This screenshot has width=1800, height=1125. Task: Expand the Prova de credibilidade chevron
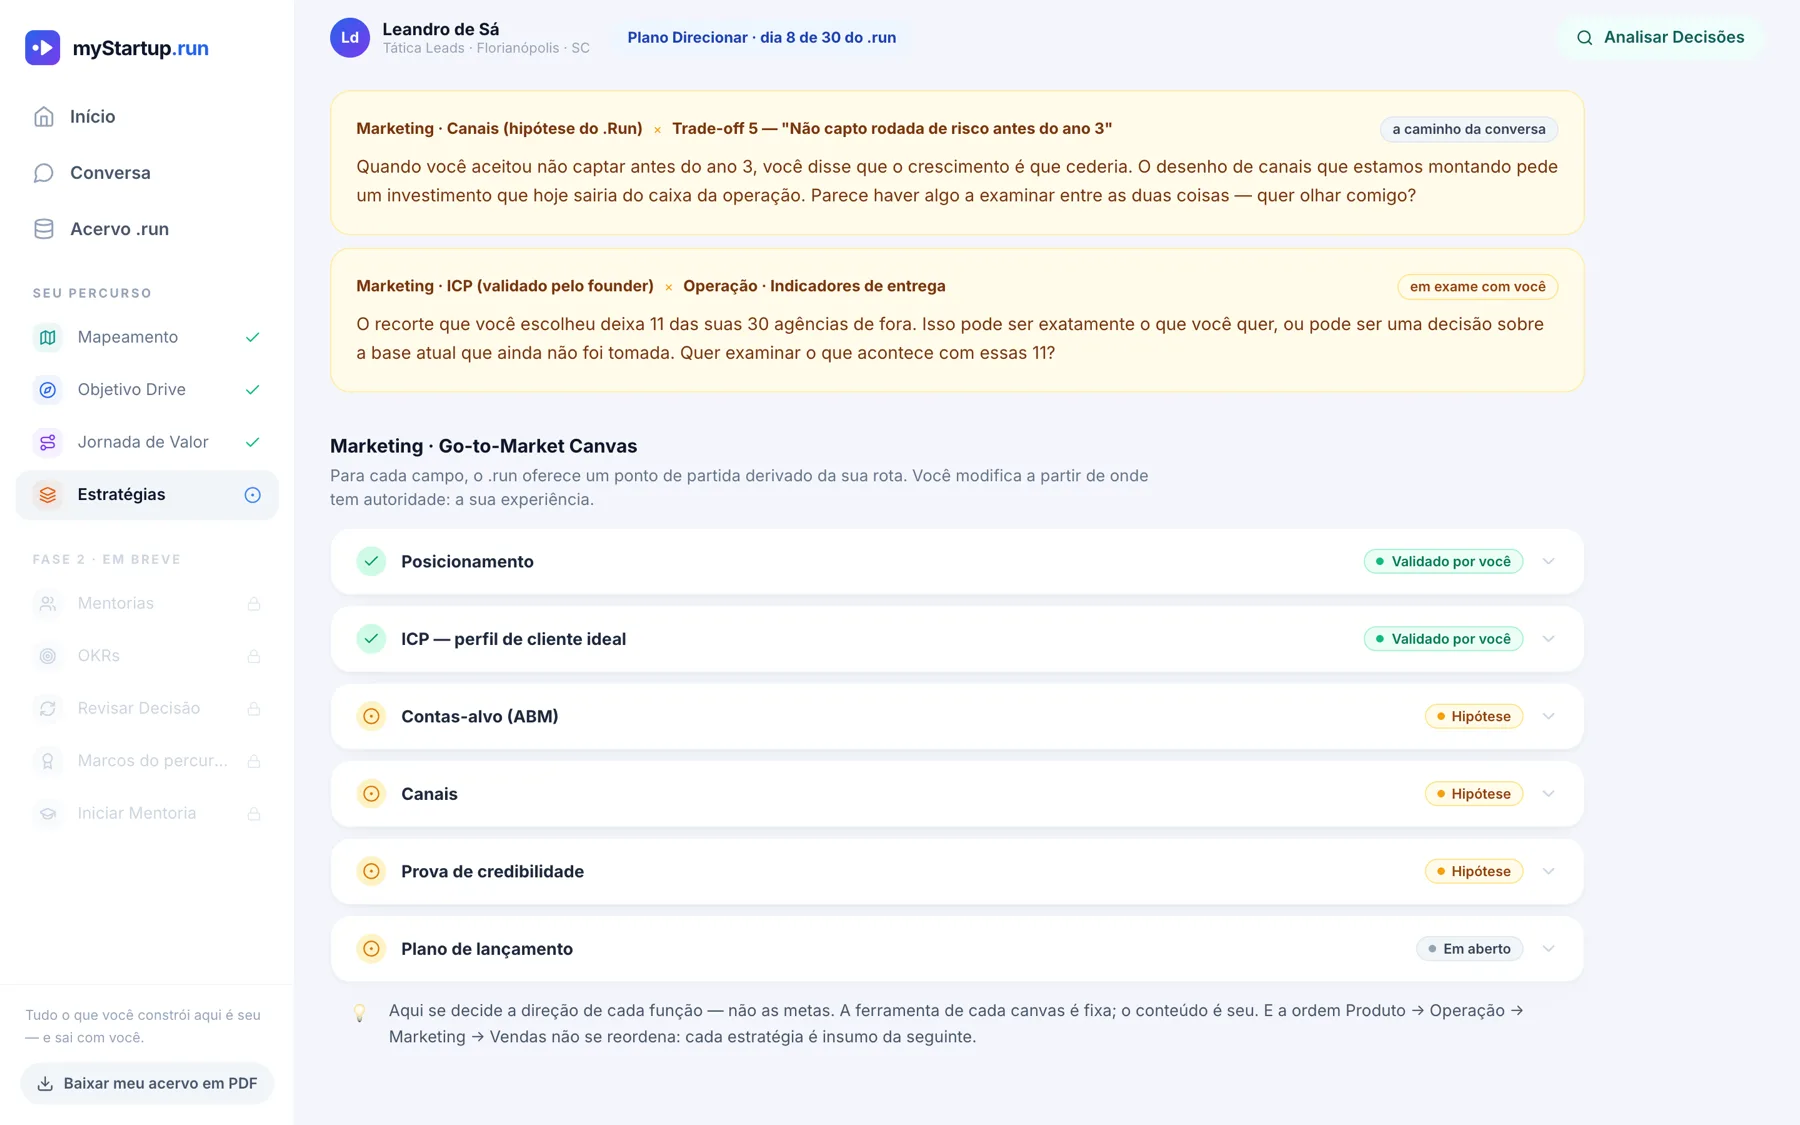(1549, 872)
